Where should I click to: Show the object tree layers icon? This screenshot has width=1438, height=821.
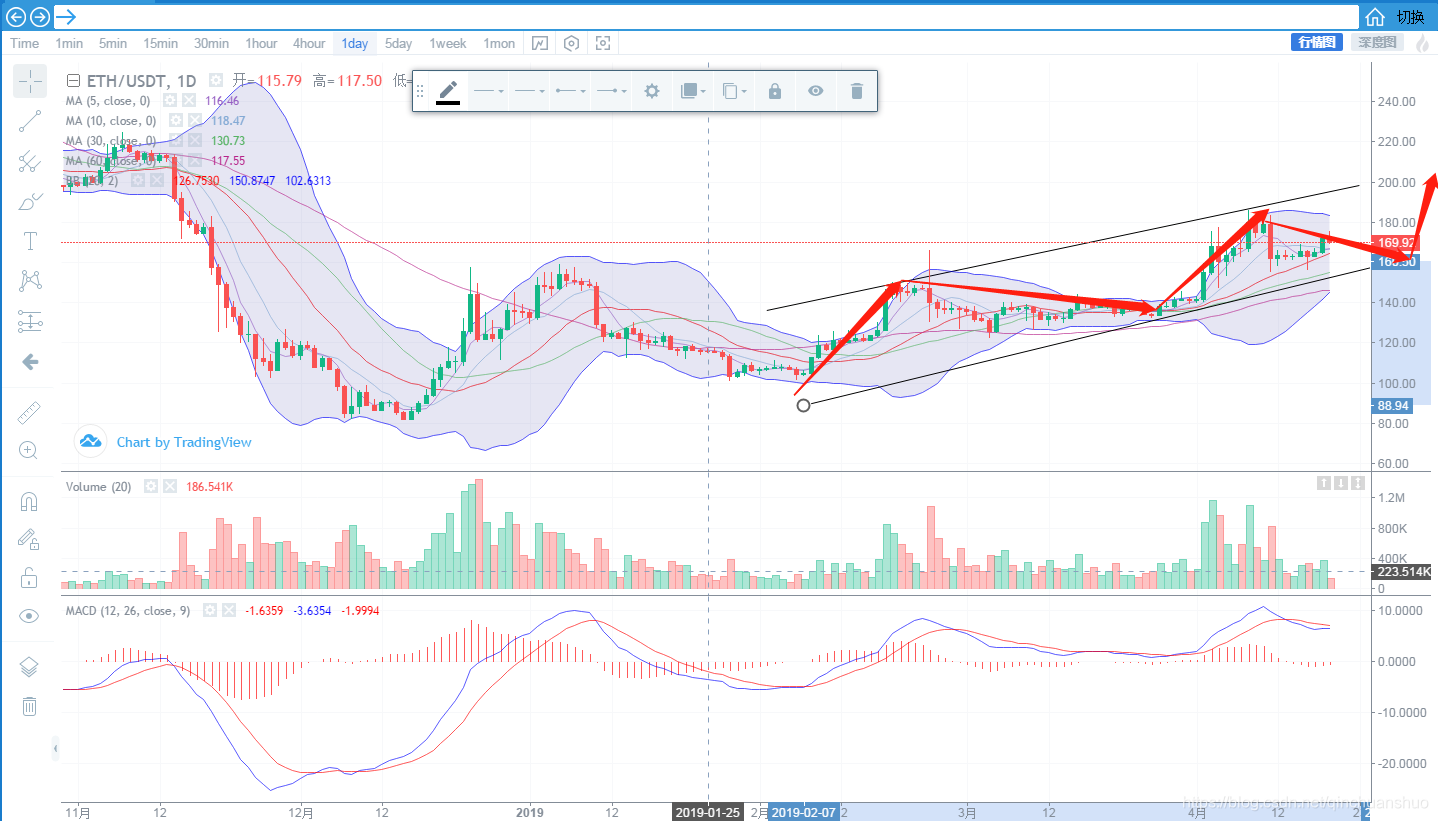30,667
